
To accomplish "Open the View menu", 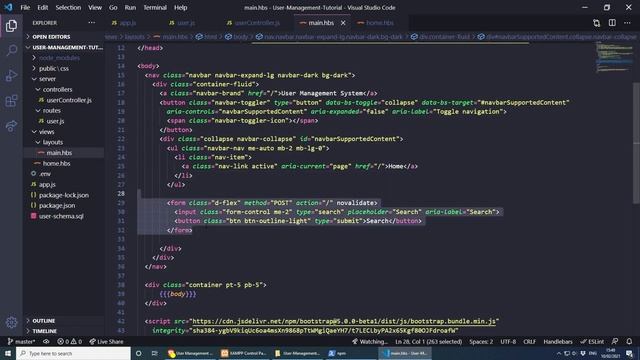I will (95, 7).
